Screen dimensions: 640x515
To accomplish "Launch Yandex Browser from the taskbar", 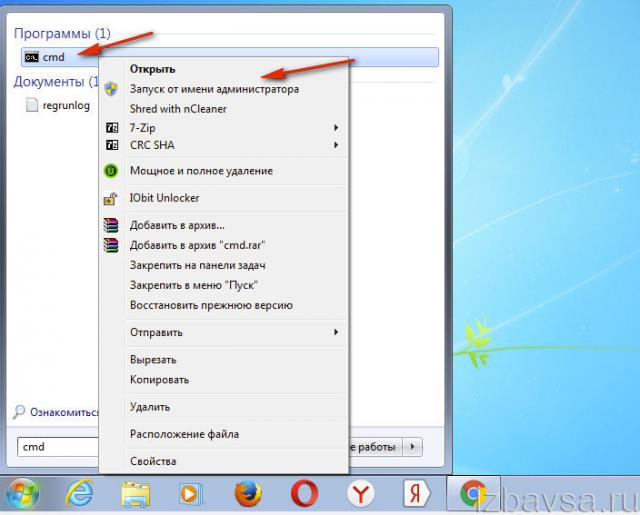I will pos(360,492).
